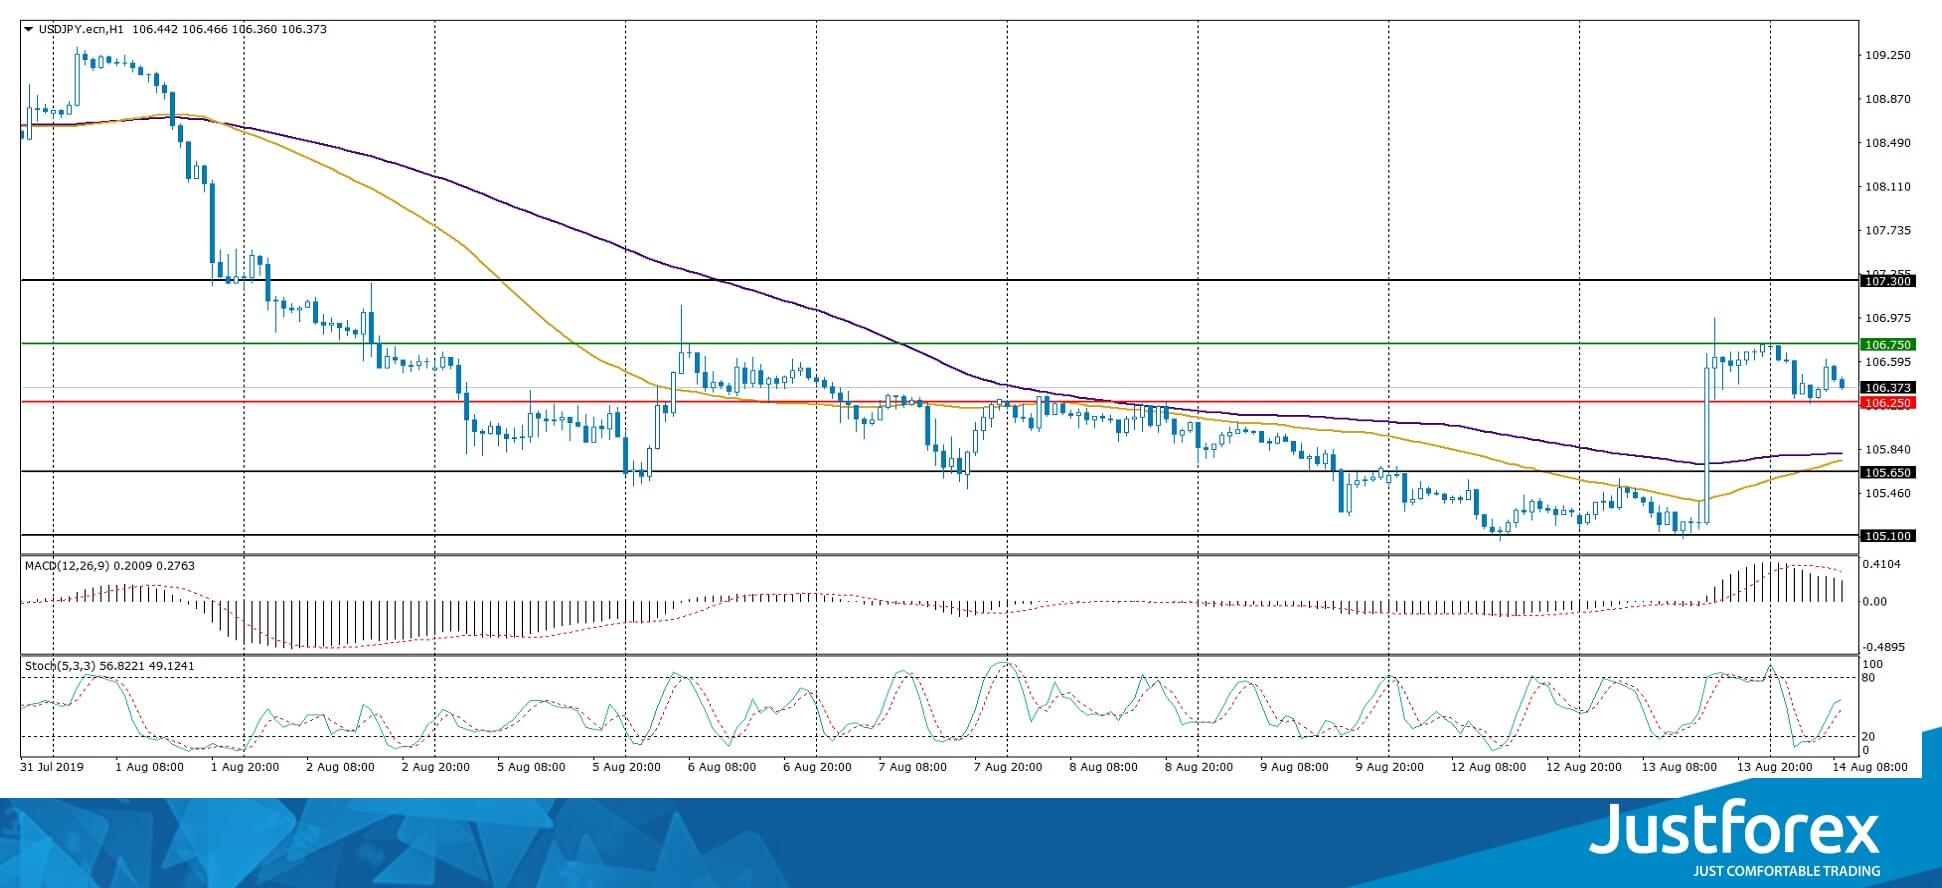
Task: Click the 5 Aug 08:00 time label
Action: 531,767
